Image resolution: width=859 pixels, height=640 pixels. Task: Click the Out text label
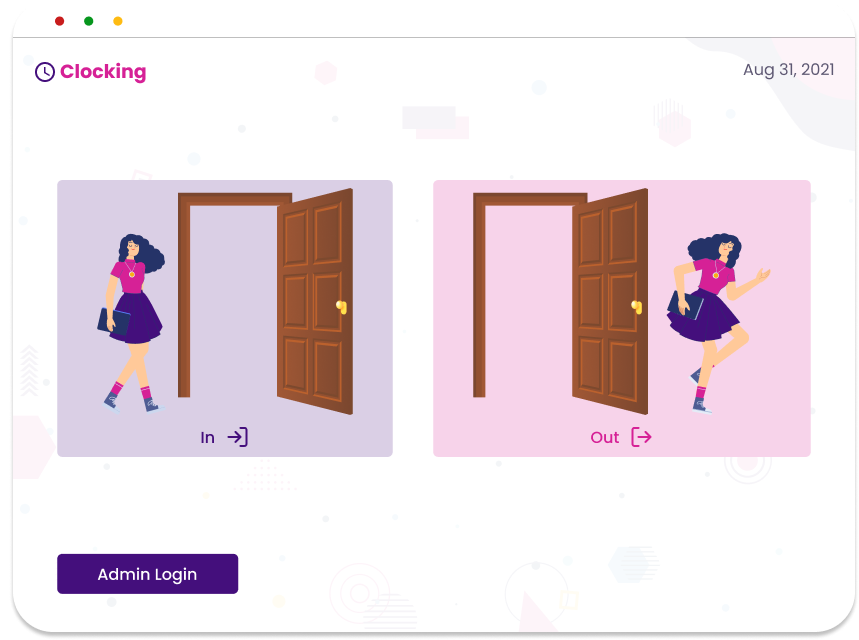click(605, 438)
